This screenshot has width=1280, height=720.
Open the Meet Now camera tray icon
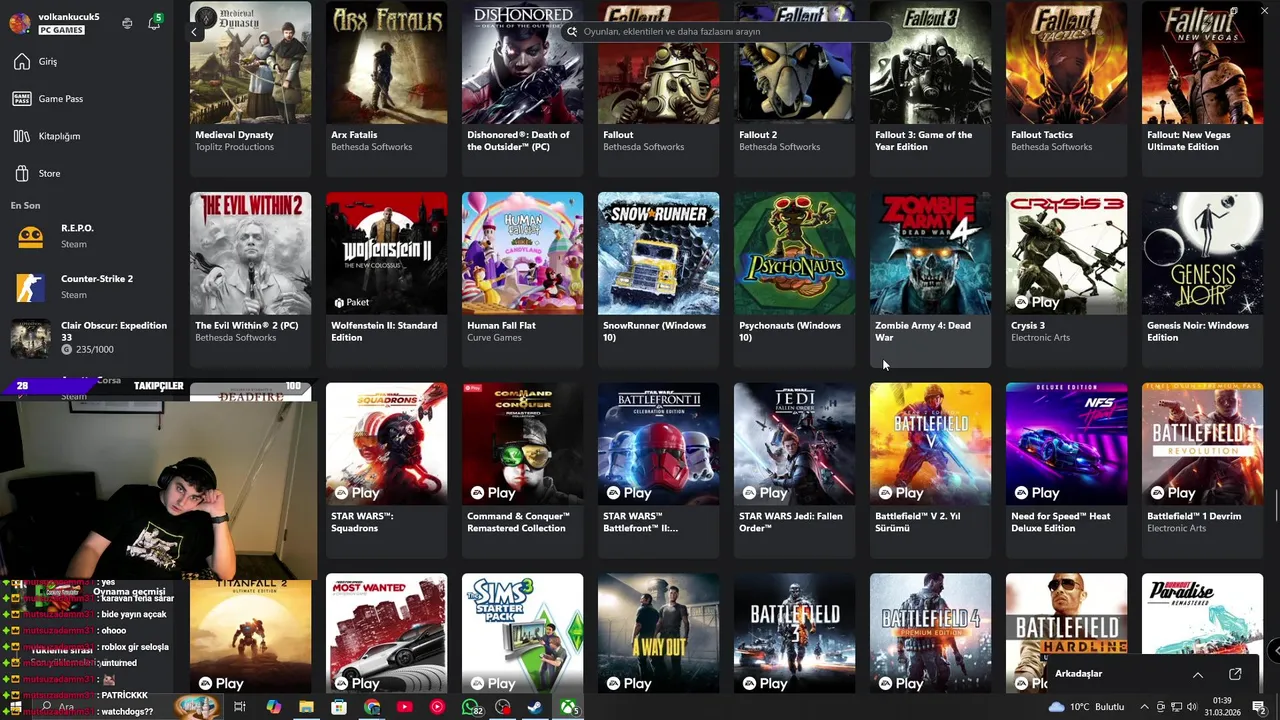pyautogui.click(x=1162, y=707)
